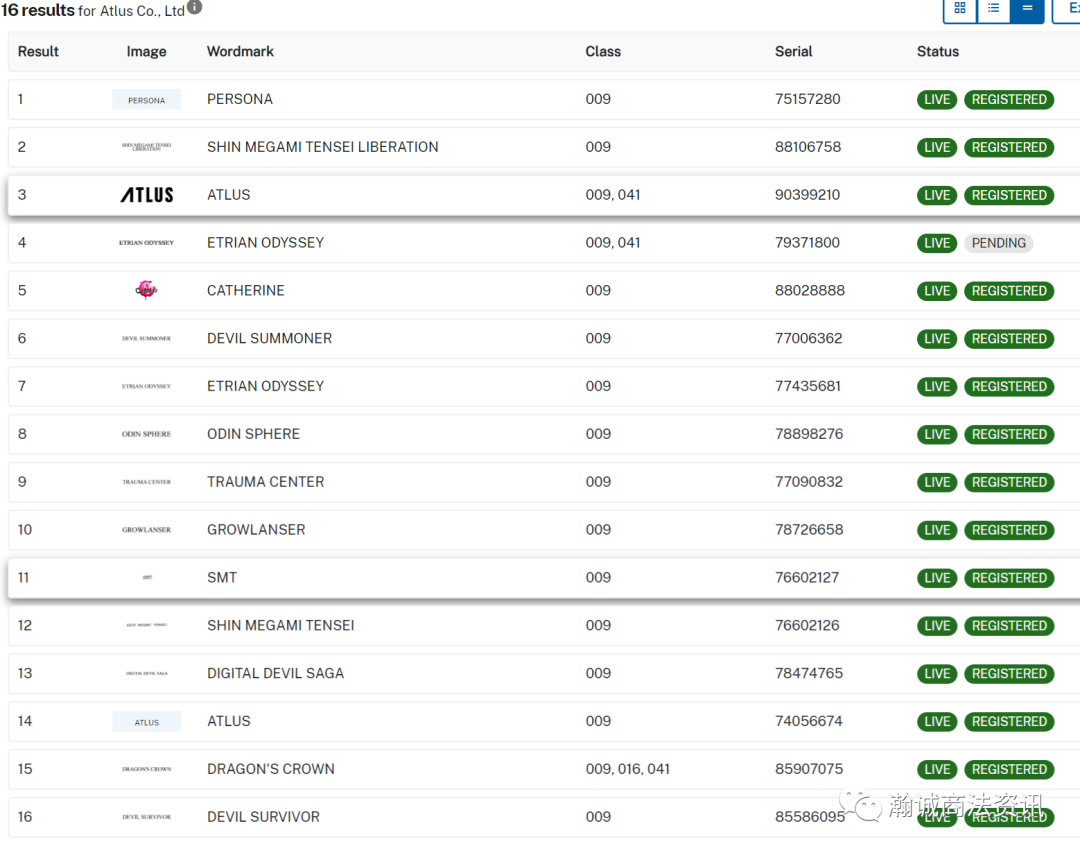1080x853 pixels.
Task: Open the ODIN SPHERE wordmark record
Action: [253, 434]
